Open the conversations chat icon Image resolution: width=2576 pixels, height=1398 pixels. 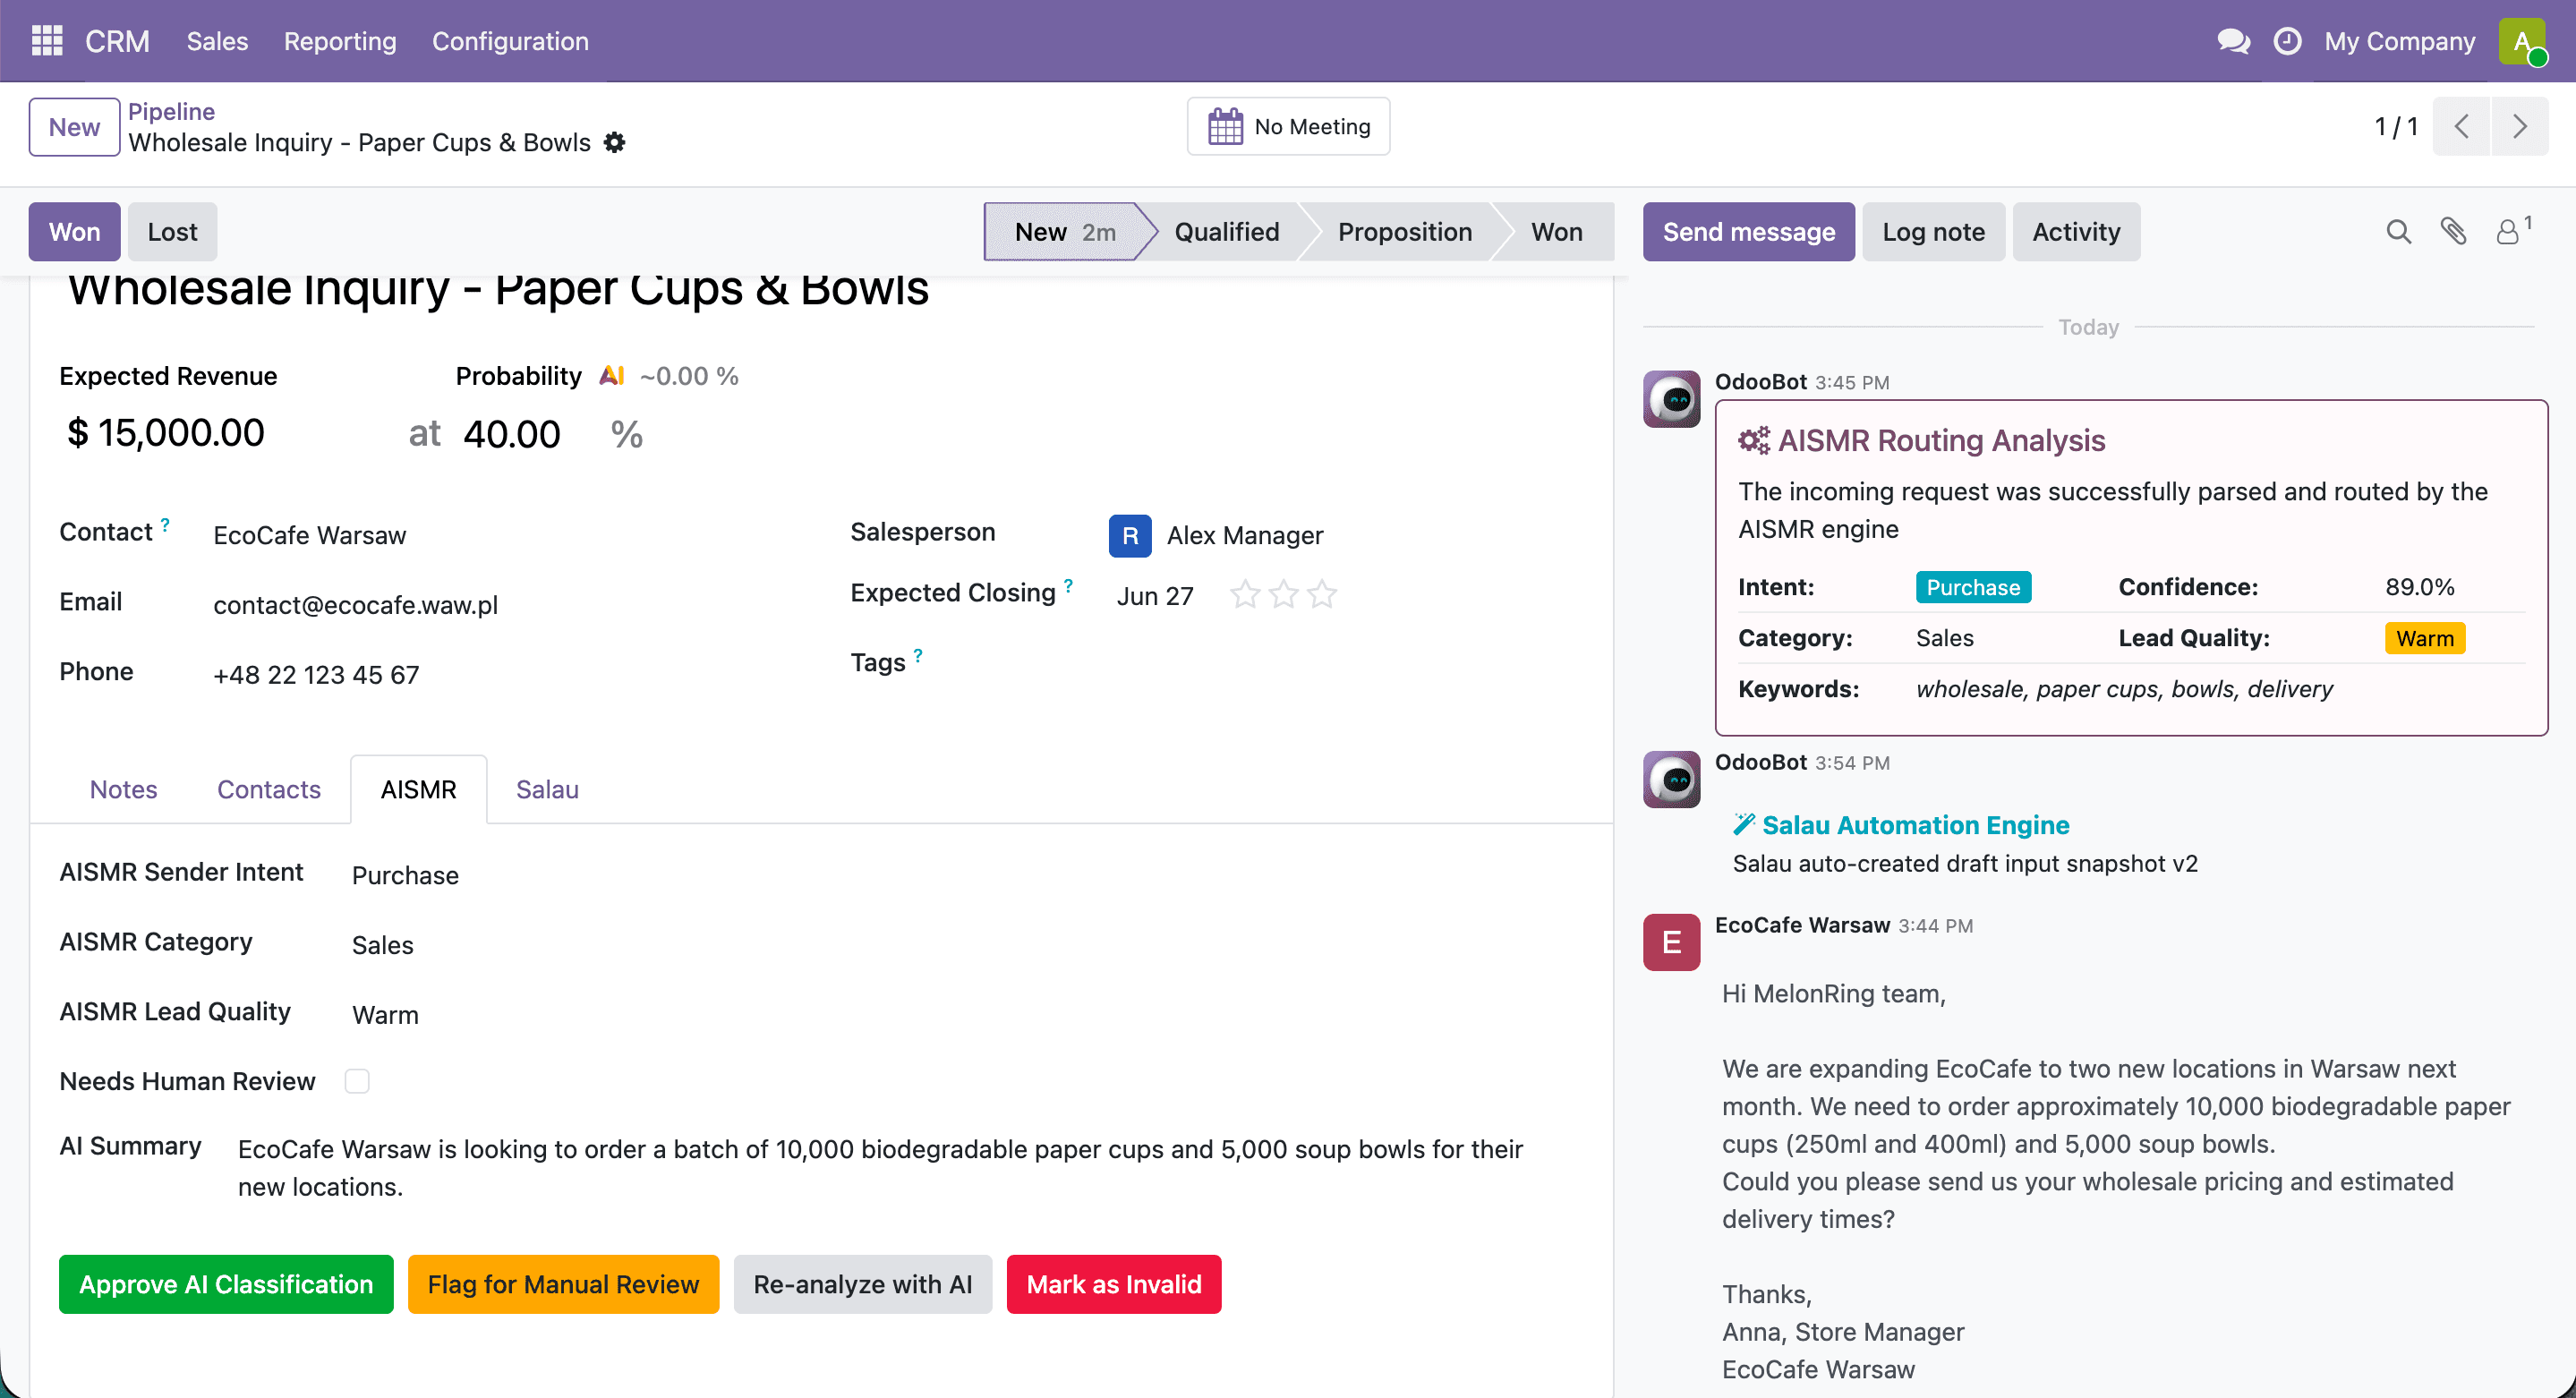[x=2233, y=41]
